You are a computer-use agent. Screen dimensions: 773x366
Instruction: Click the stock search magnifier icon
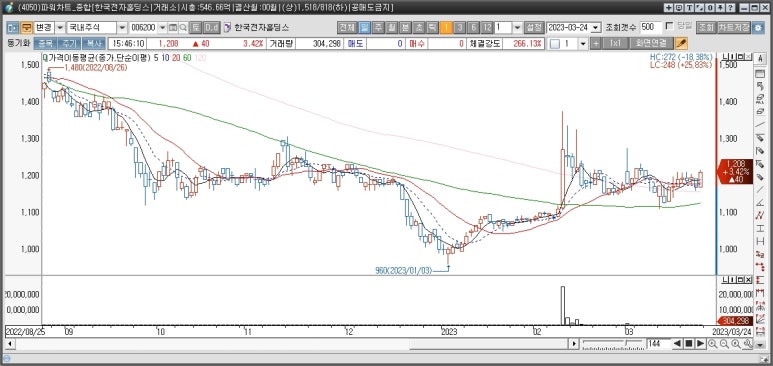pyautogui.click(x=183, y=28)
